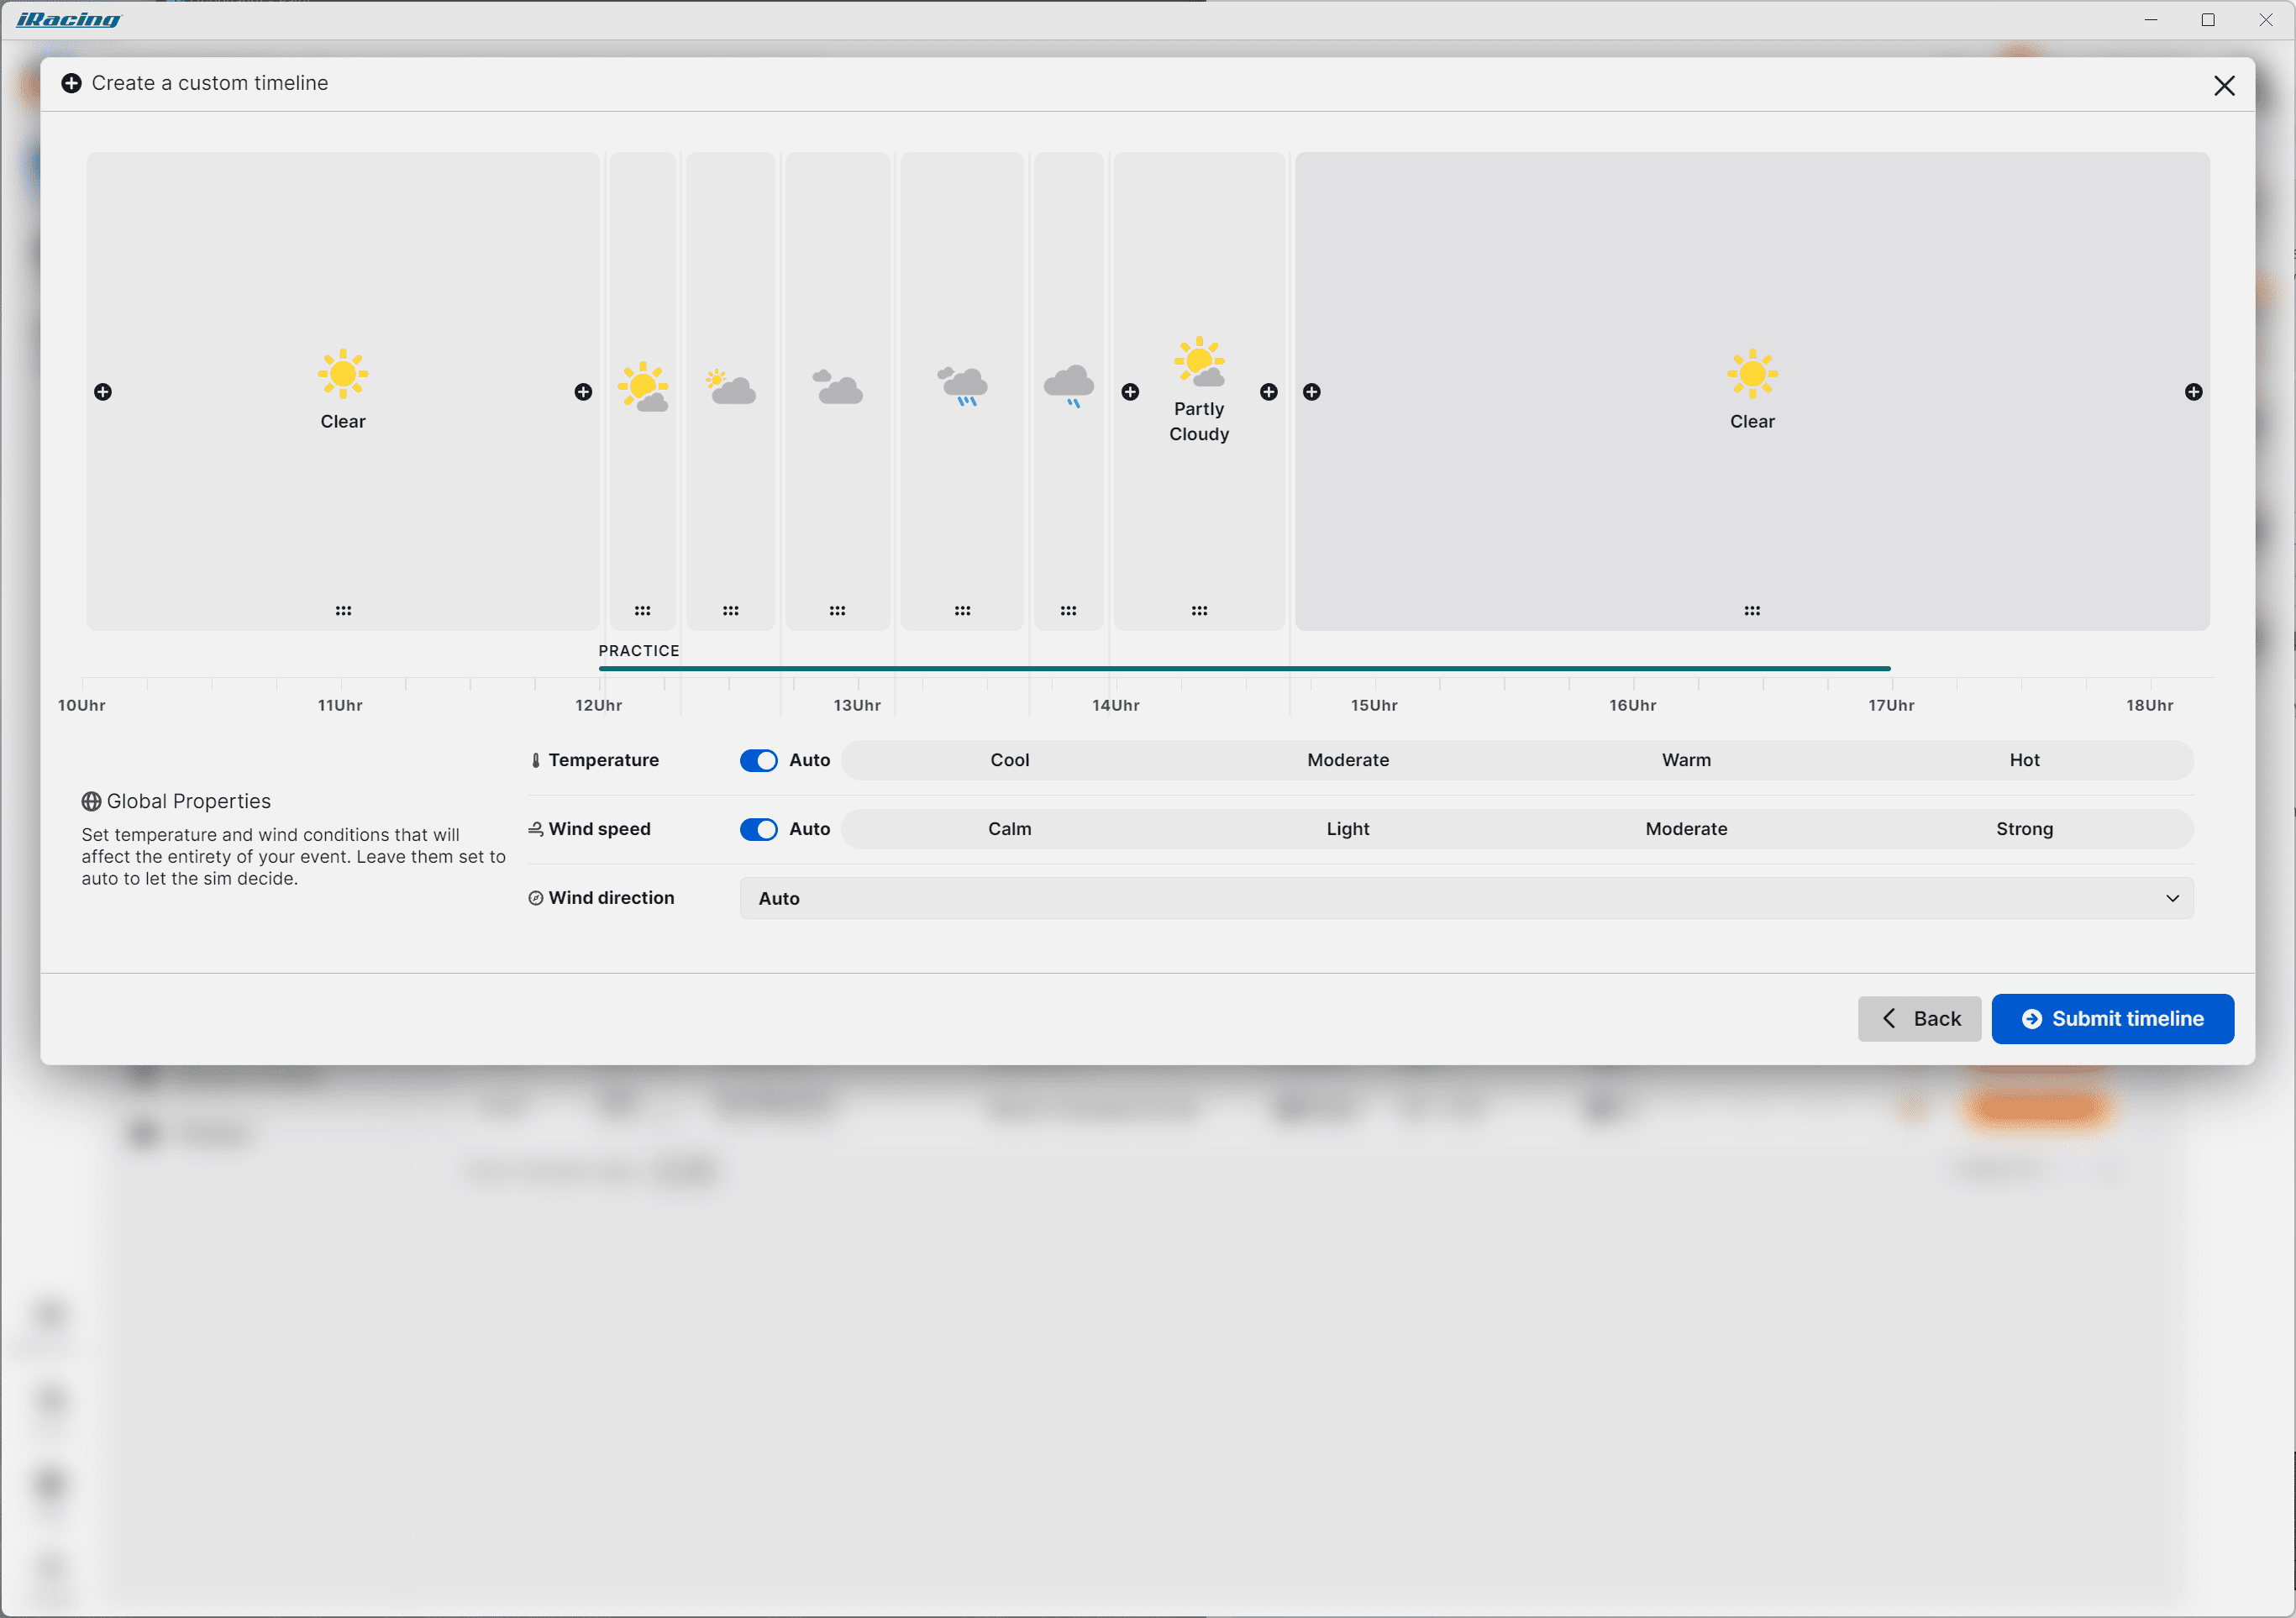Click the sun icon in first Clear block
2296x1618 pixels.
(343, 374)
